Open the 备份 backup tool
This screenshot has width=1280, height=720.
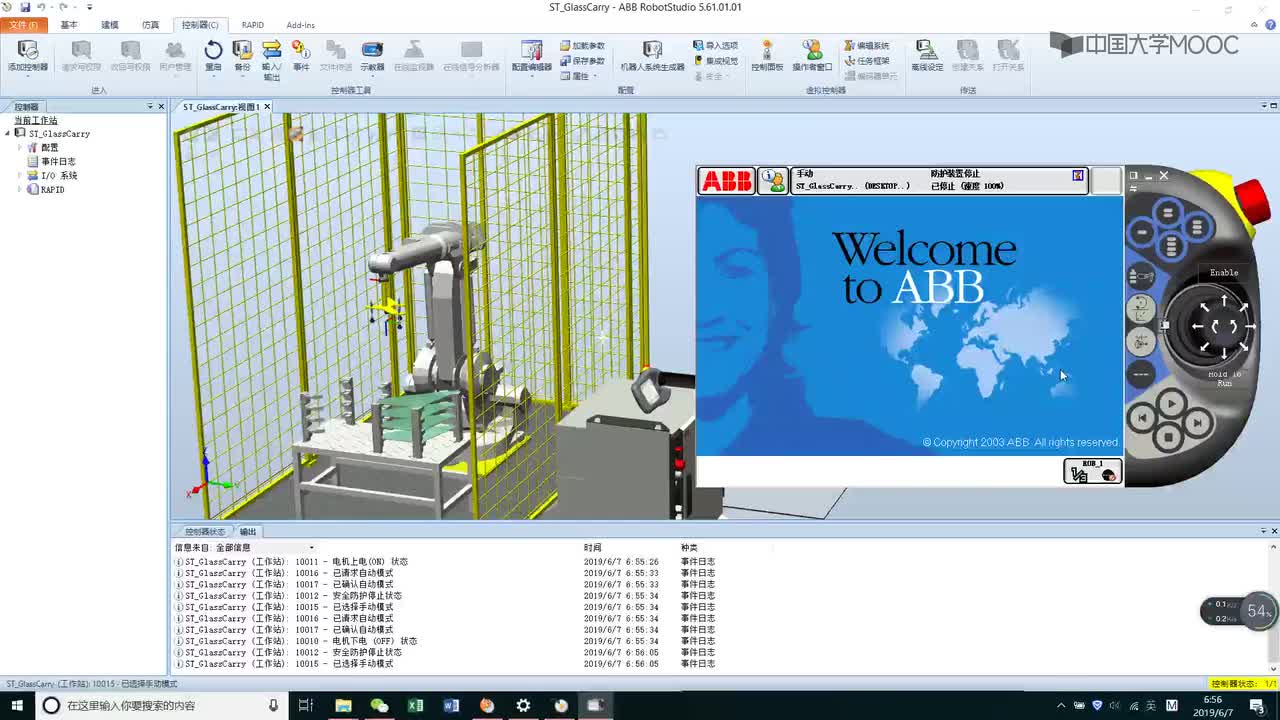(242, 56)
